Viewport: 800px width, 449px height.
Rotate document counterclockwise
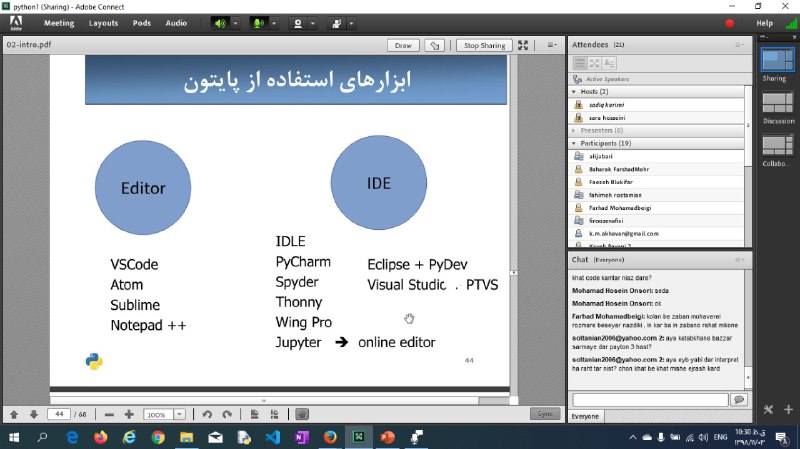coord(207,414)
